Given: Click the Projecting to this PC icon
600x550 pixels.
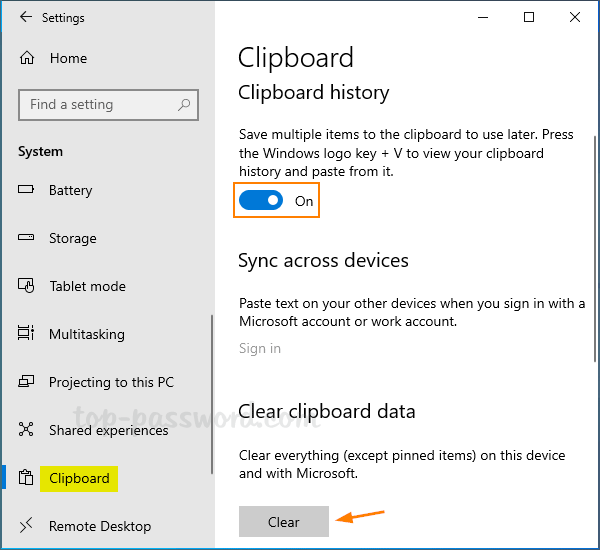Looking at the screenshot, I should (x=28, y=382).
